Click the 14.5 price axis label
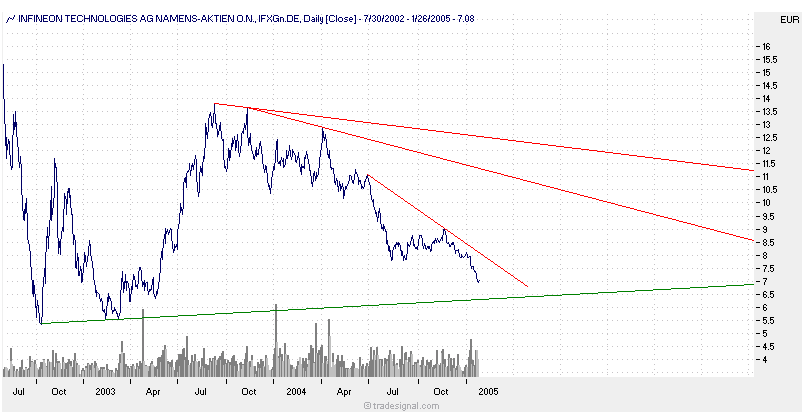 tap(772, 86)
